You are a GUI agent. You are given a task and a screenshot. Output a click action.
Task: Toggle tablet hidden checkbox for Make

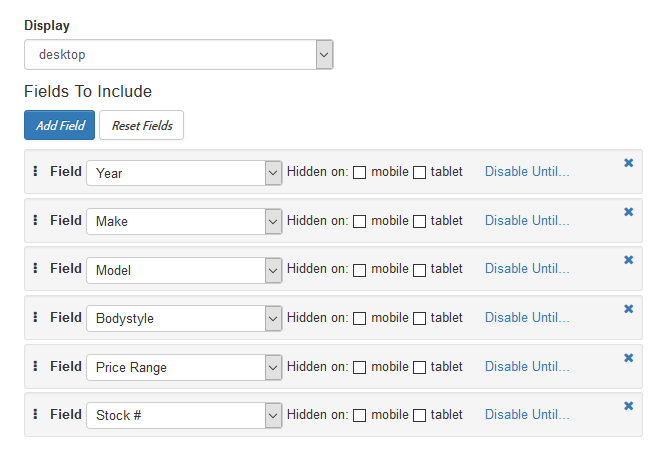420,221
